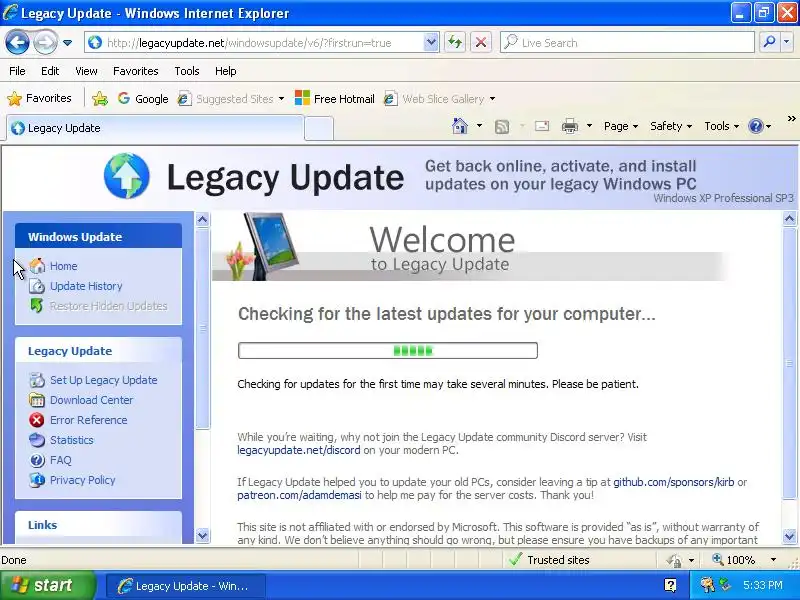Open the Page command bar menu
The width and height of the screenshot is (800, 600).
[x=620, y=126]
